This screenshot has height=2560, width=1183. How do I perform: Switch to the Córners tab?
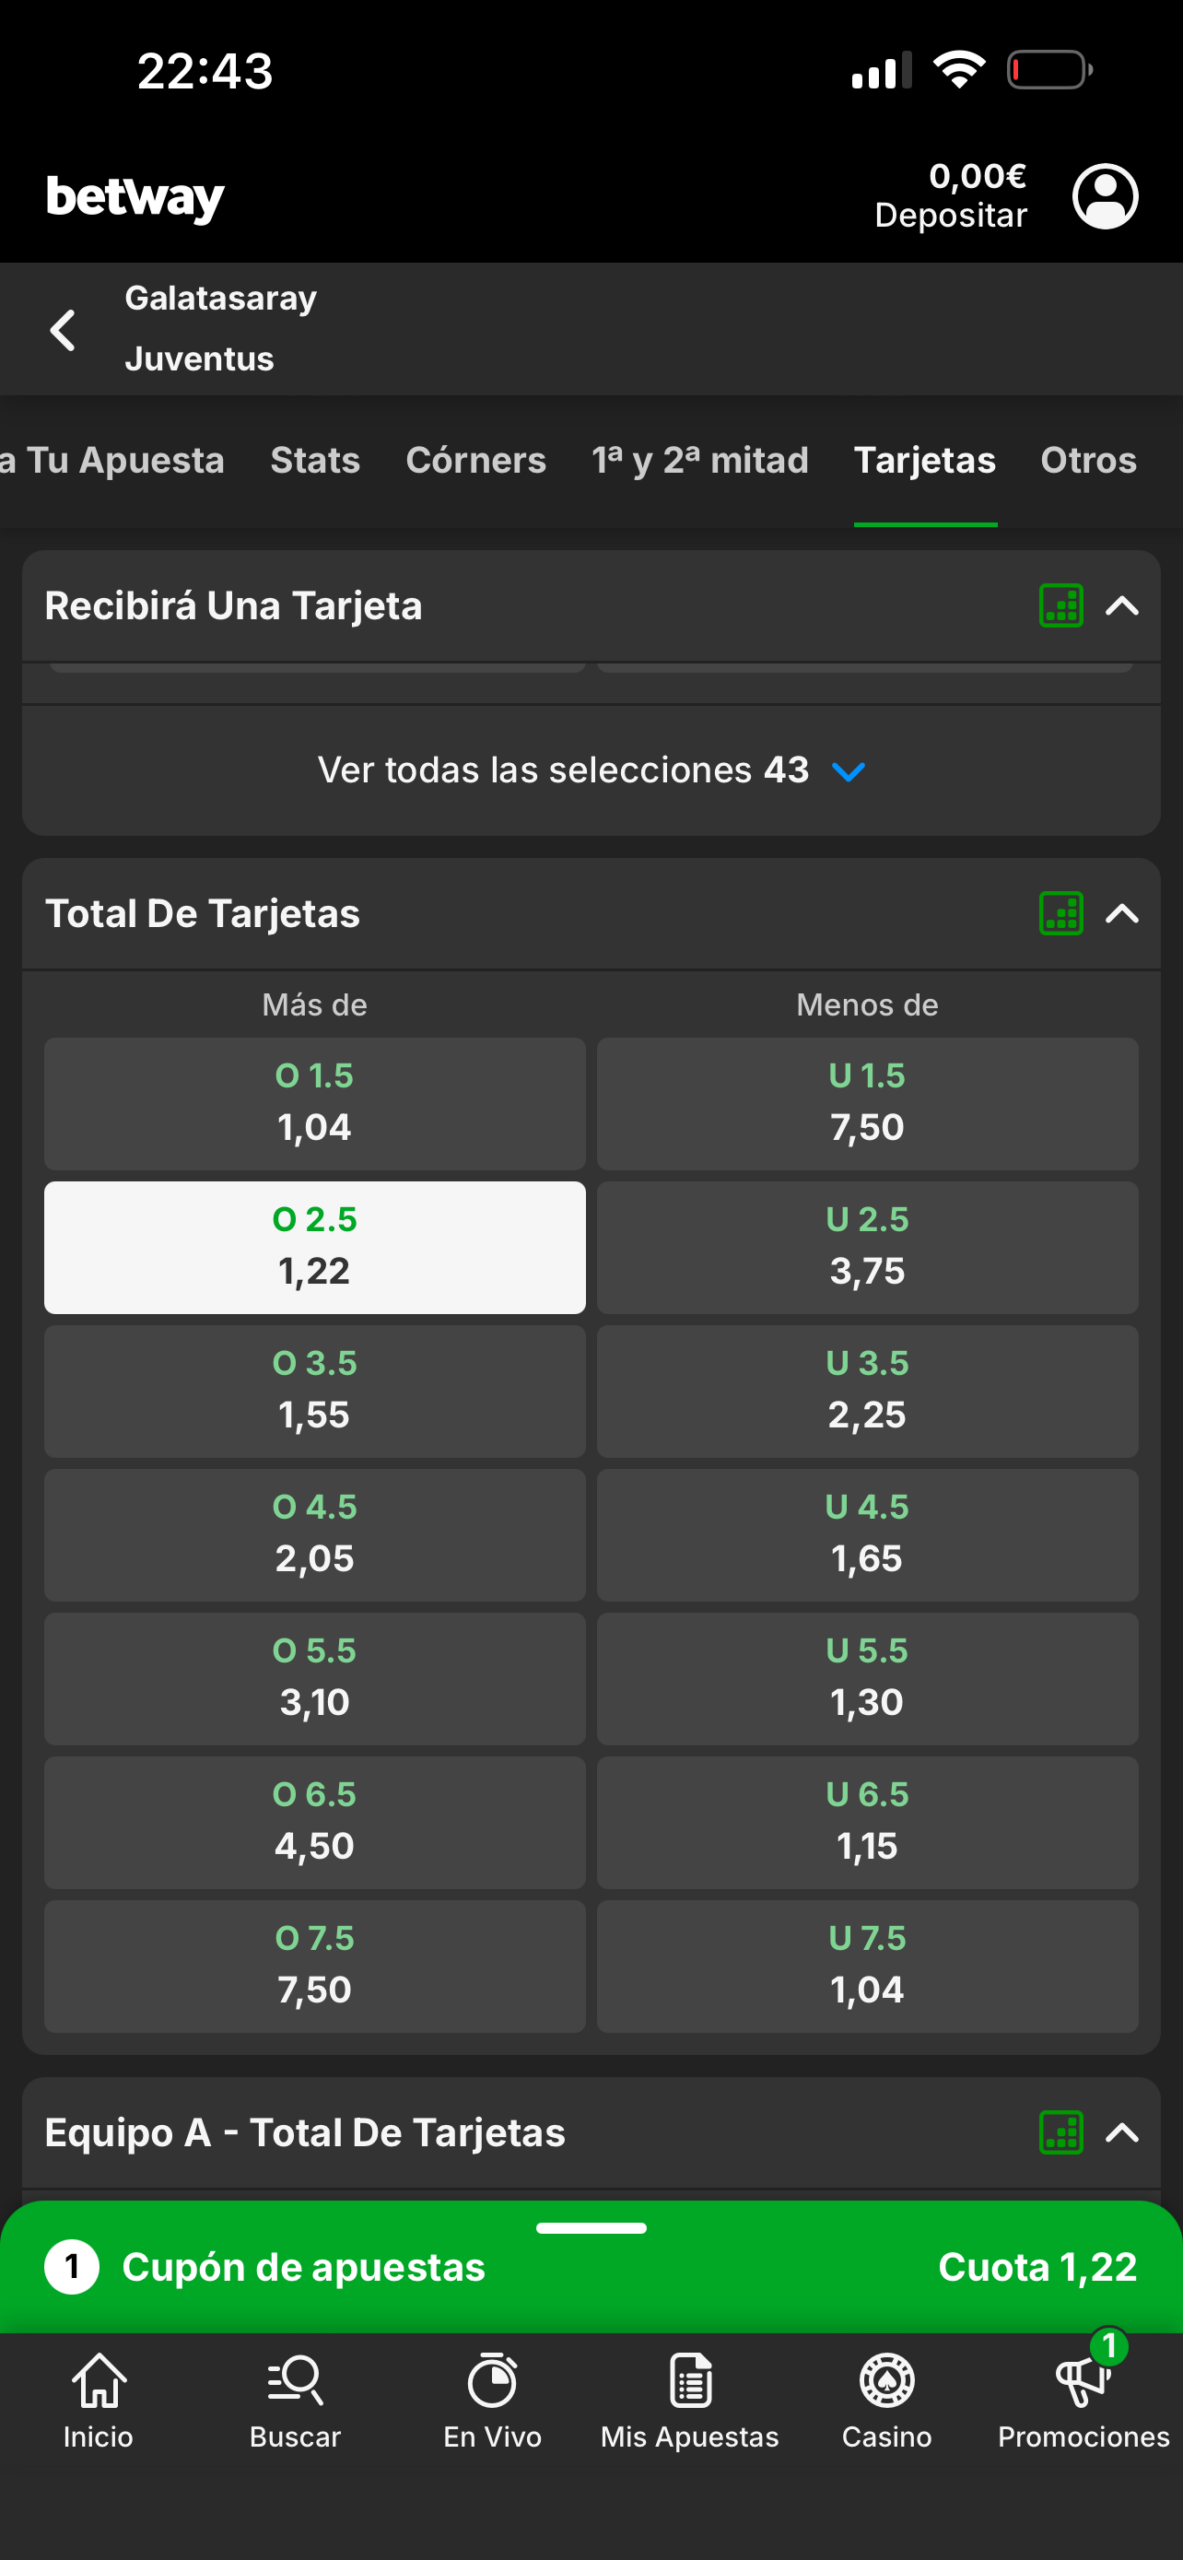coord(476,461)
